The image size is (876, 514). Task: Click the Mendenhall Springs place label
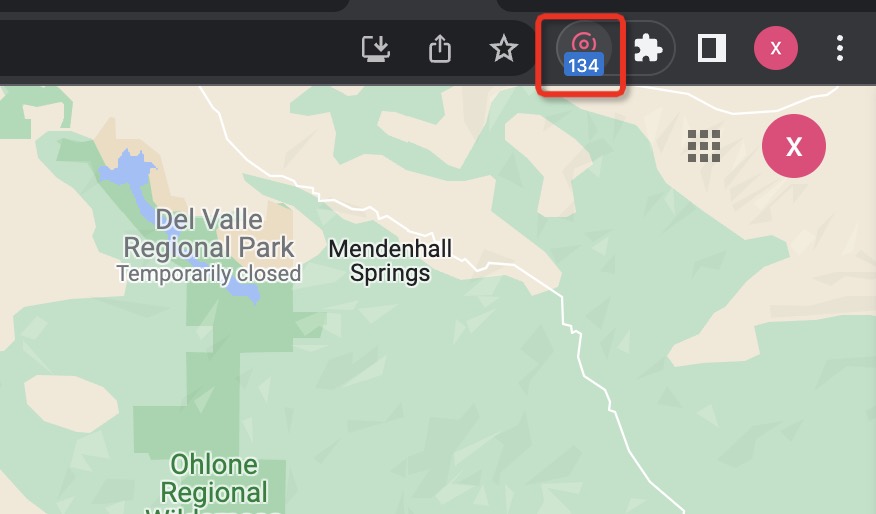tap(390, 261)
